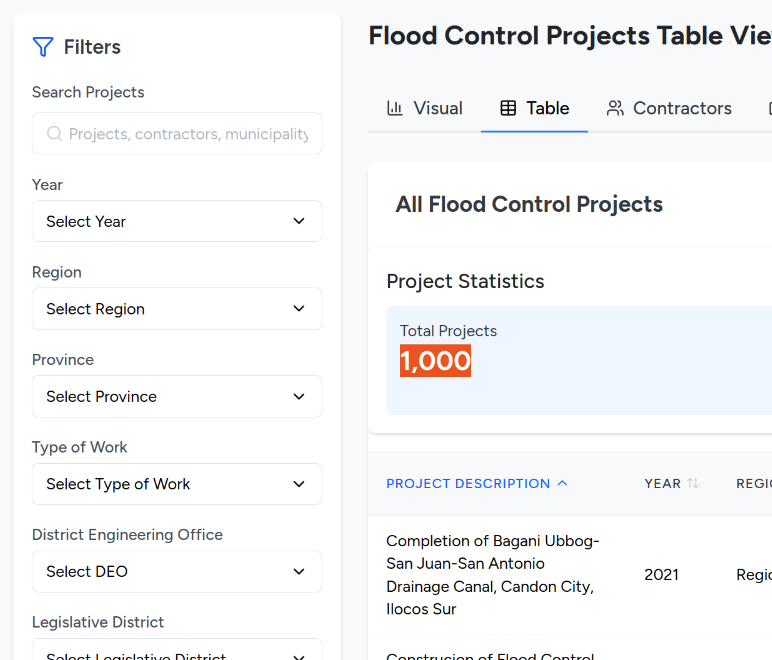Switch to the Visual tab
This screenshot has width=772, height=660.
point(438,108)
